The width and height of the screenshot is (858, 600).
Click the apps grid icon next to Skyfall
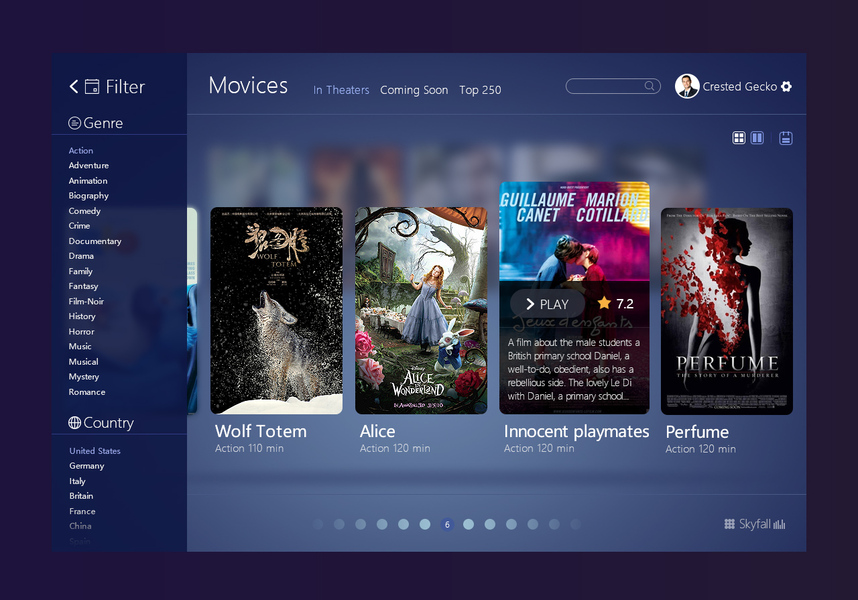pos(729,524)
